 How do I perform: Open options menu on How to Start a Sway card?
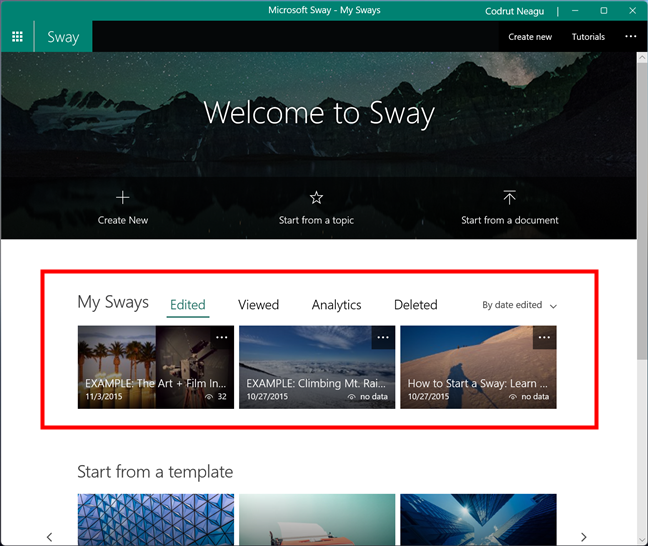(x=544, y=337)
